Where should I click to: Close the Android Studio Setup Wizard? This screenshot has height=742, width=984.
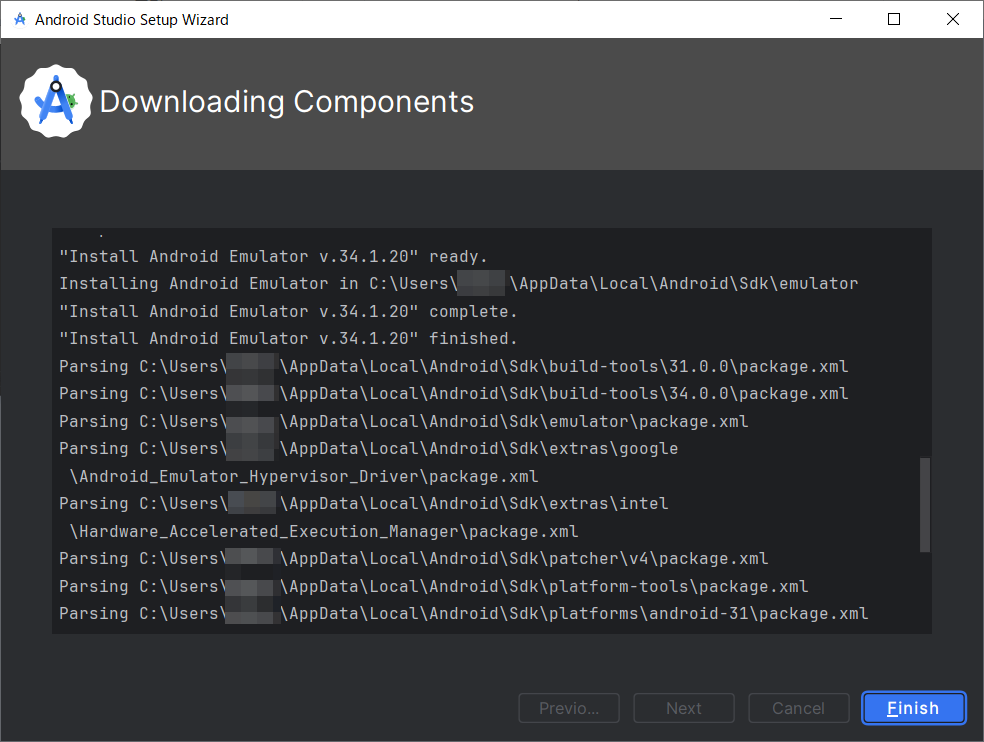pos(952,19)
